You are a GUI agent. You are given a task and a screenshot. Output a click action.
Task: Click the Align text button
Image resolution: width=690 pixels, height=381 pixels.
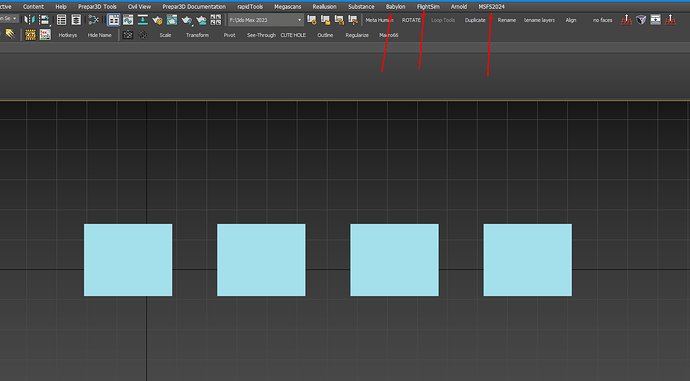(571, 20)
